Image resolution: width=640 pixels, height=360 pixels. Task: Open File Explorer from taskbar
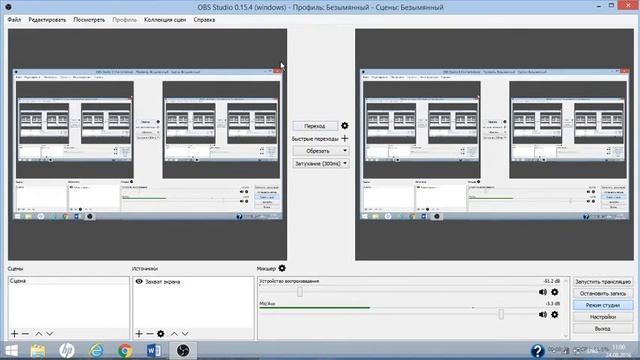[x=38, y=351]
